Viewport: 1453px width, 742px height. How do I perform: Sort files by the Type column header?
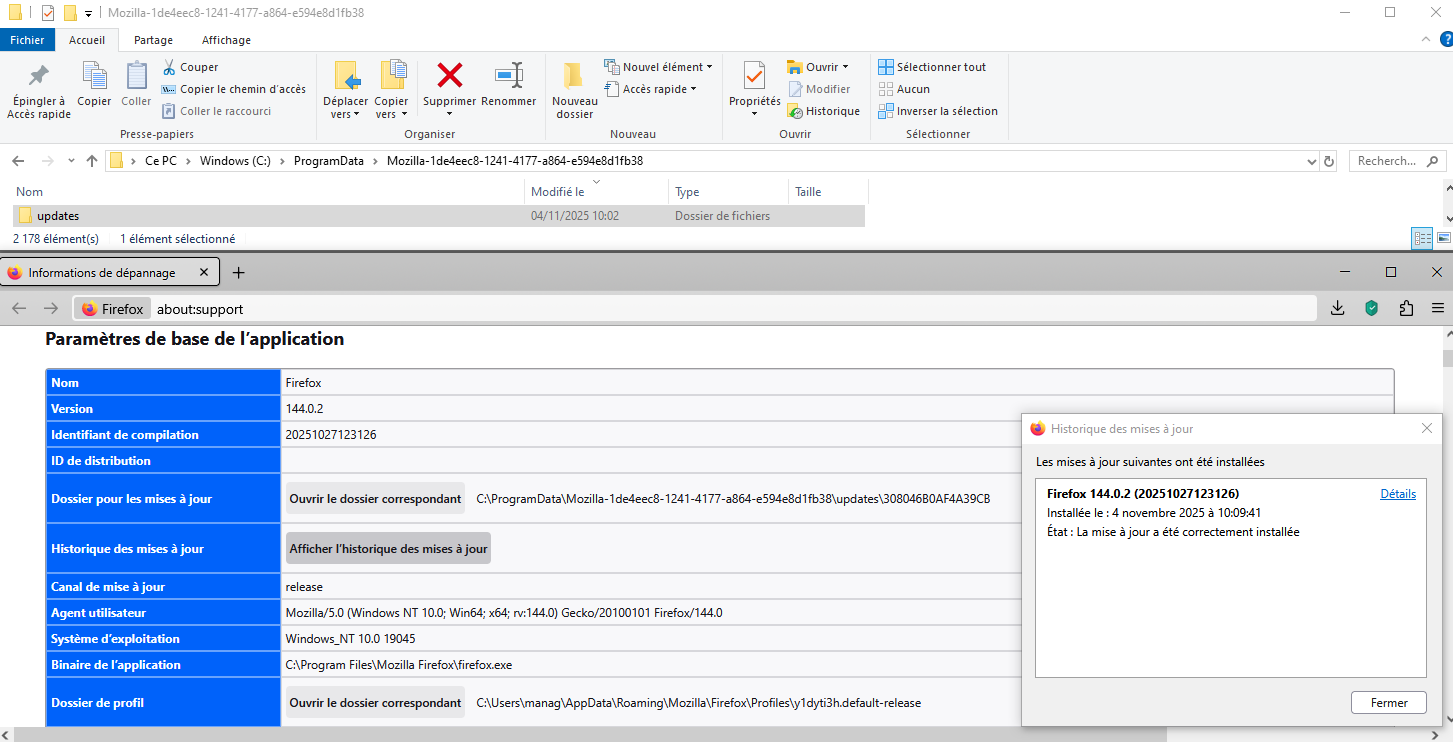[x=728, y=192]
